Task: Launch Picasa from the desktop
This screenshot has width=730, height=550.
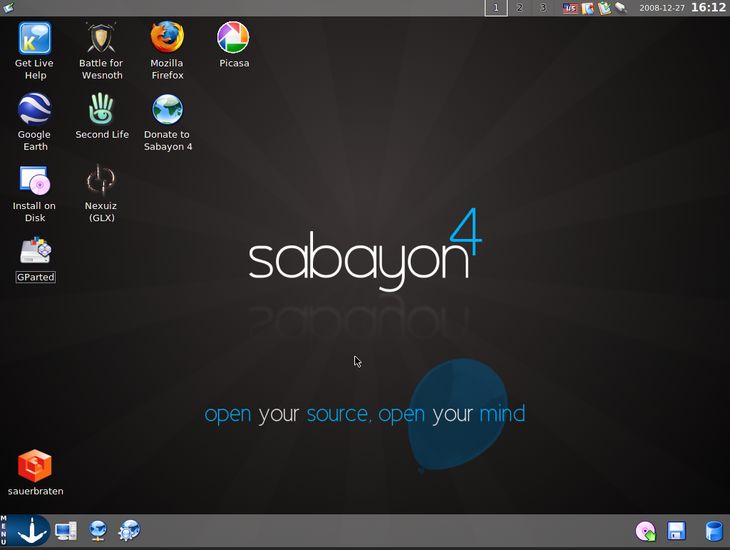Action: pyautogui.click(x=233, y=37)
